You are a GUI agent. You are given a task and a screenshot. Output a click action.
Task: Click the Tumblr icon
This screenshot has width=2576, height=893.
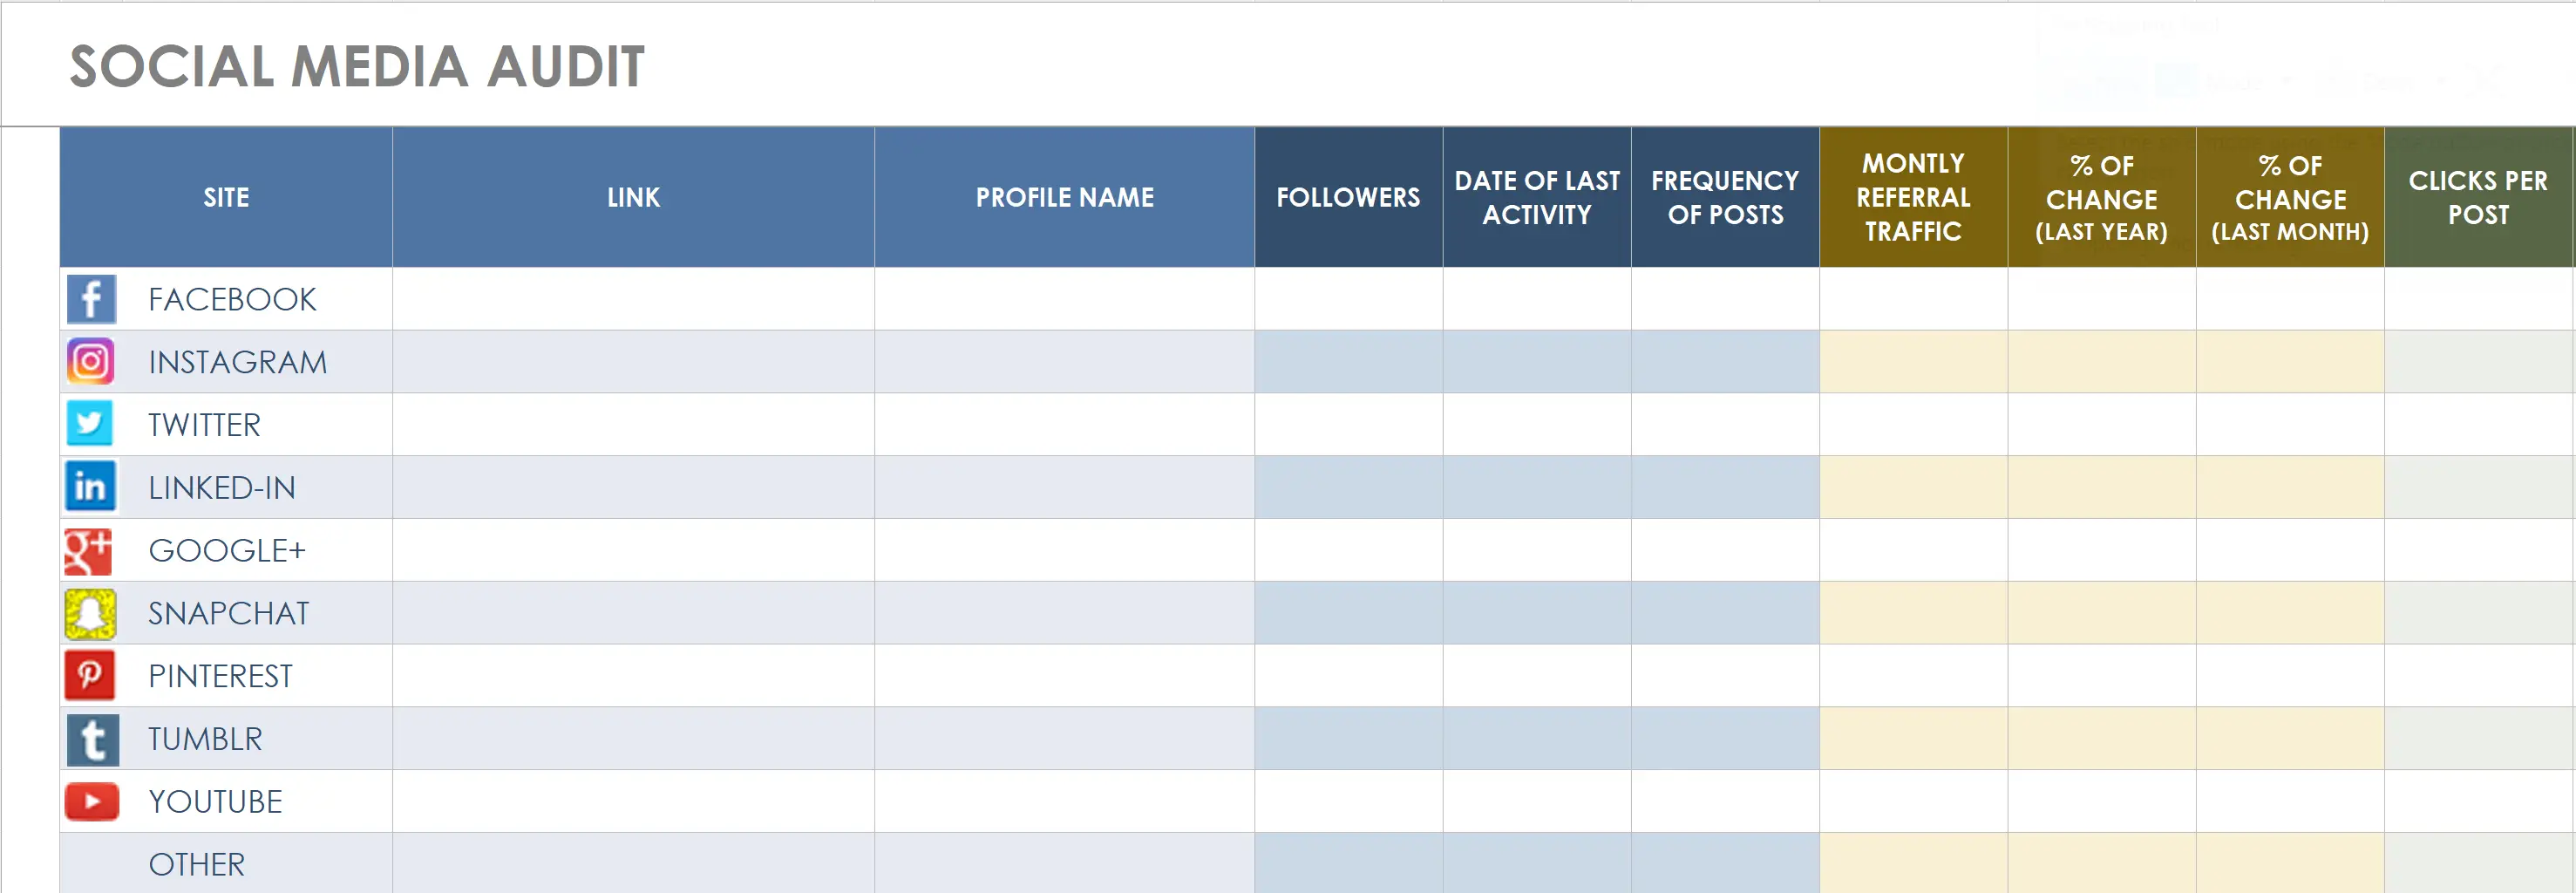coord(91,738)
